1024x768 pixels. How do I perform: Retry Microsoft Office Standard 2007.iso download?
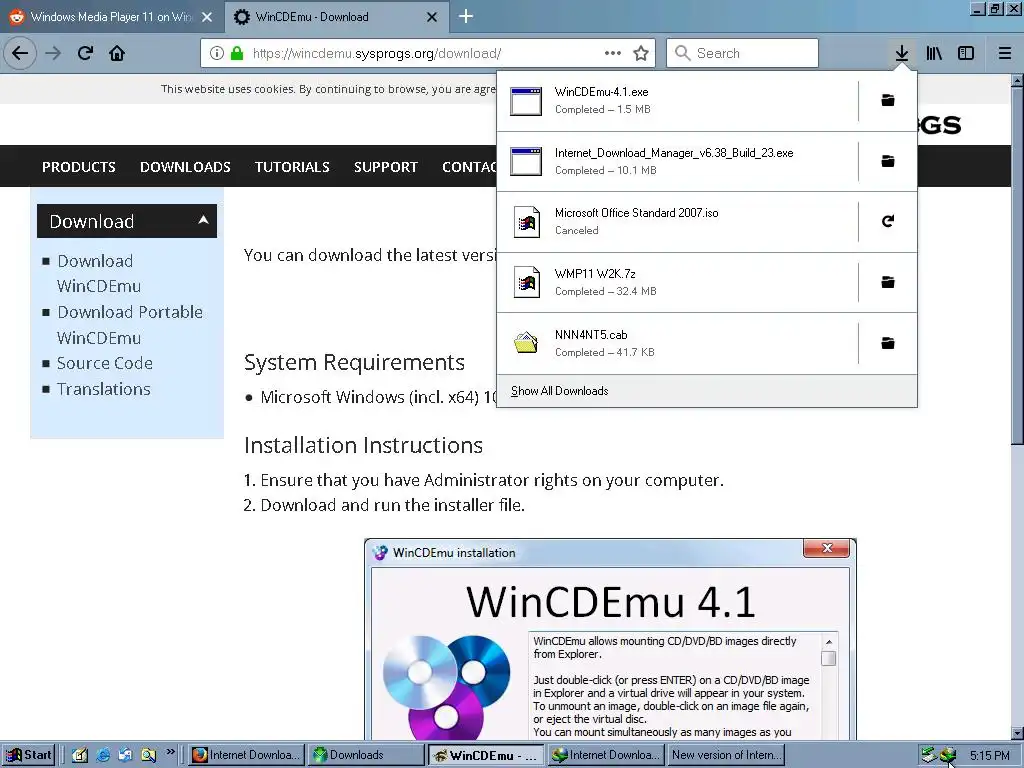point(888,221)
